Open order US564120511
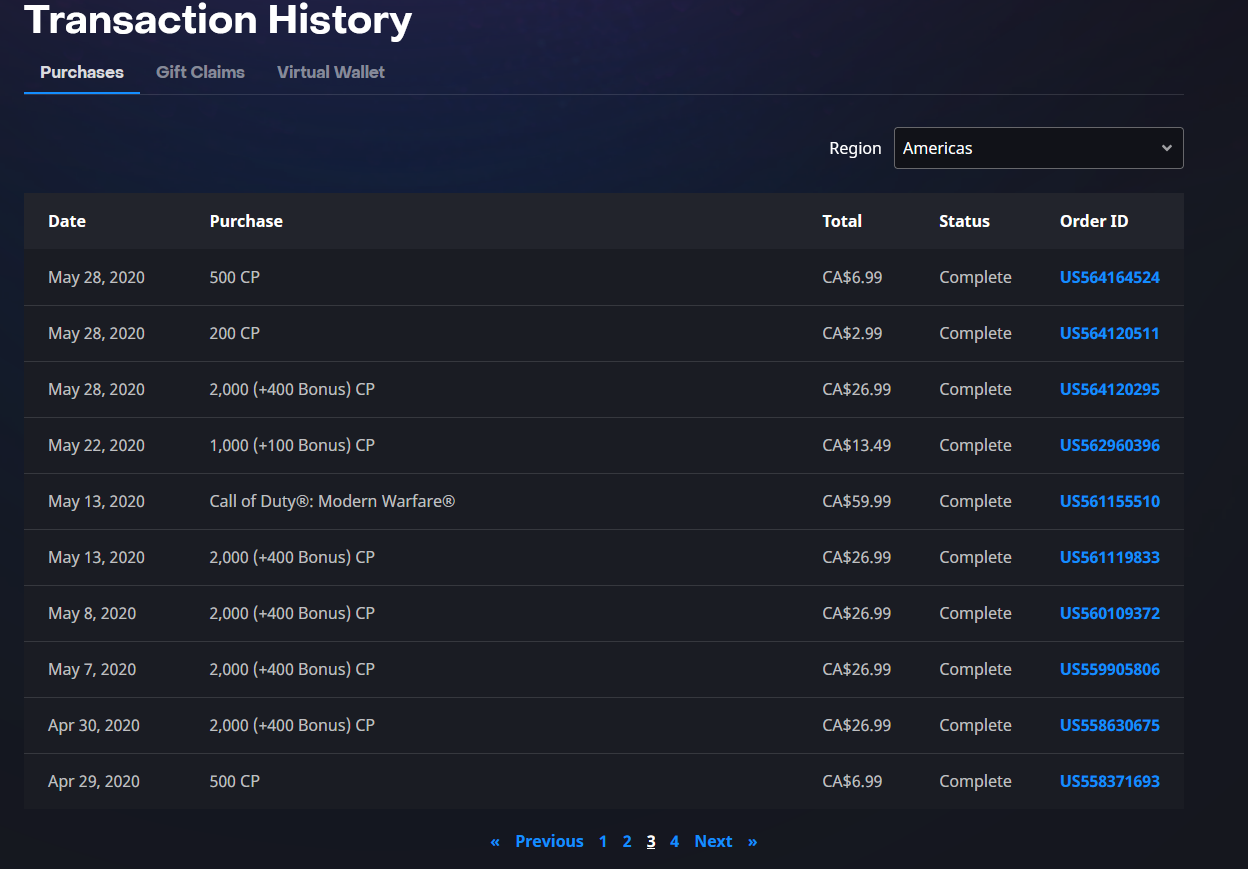 [x=1109, y=333]
